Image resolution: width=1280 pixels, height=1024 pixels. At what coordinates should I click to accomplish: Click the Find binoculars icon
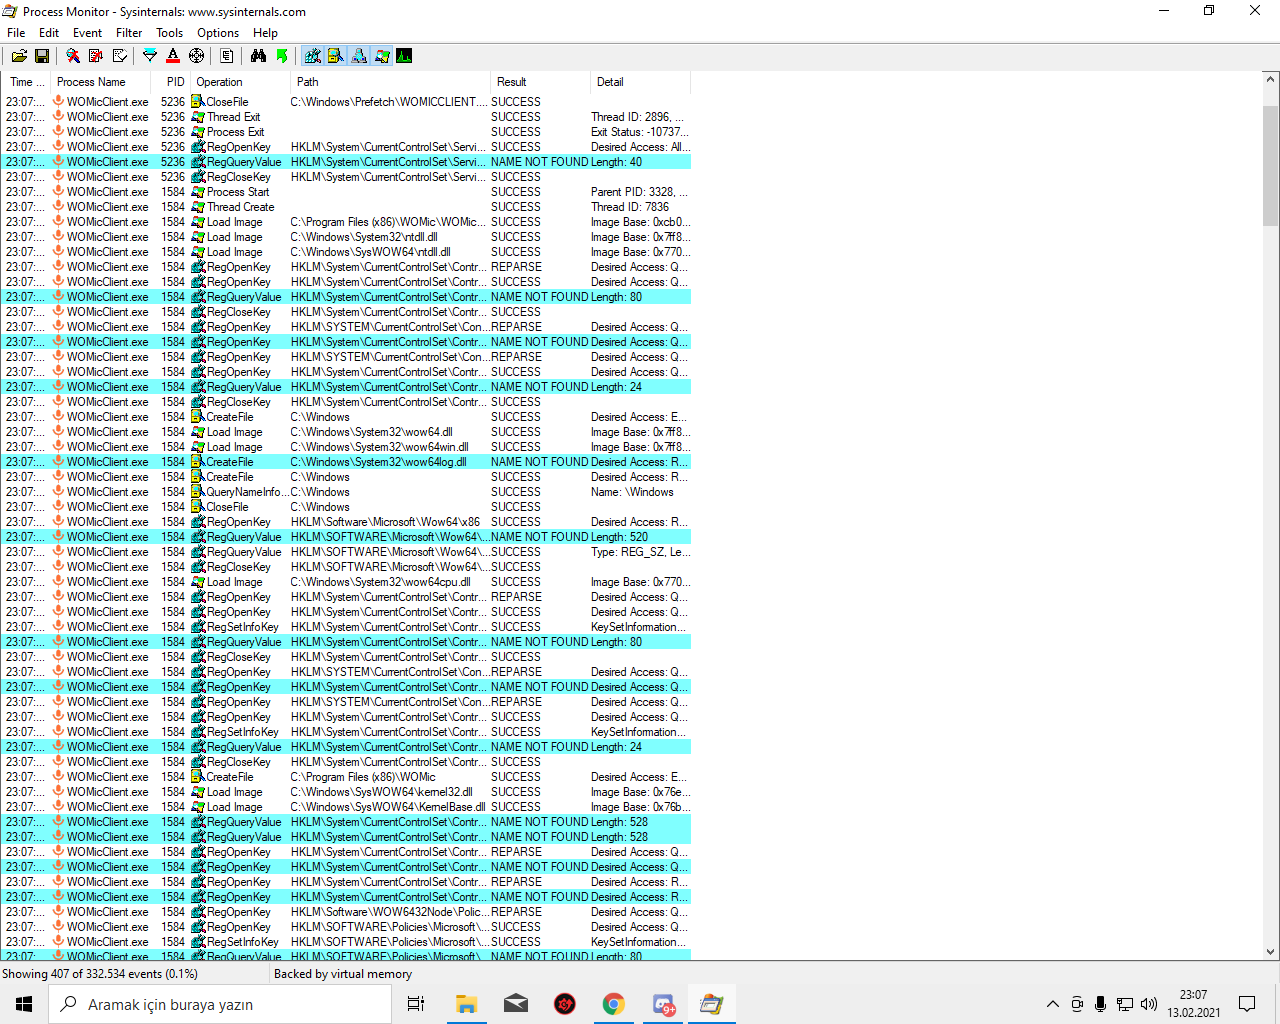259,56
